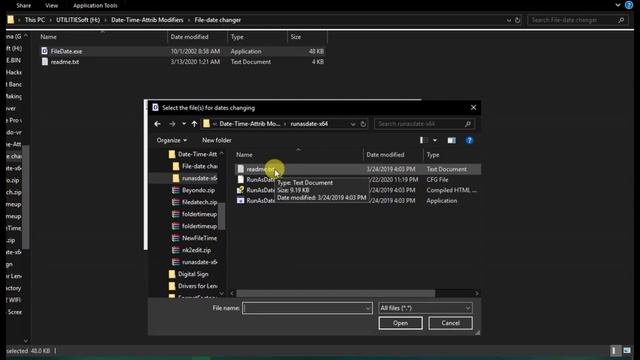This screenshot has width=640, height=360.
Task: Click UTILITIESoft (H:) breadcrumb in Explorer
Action: tap(78, 20)
